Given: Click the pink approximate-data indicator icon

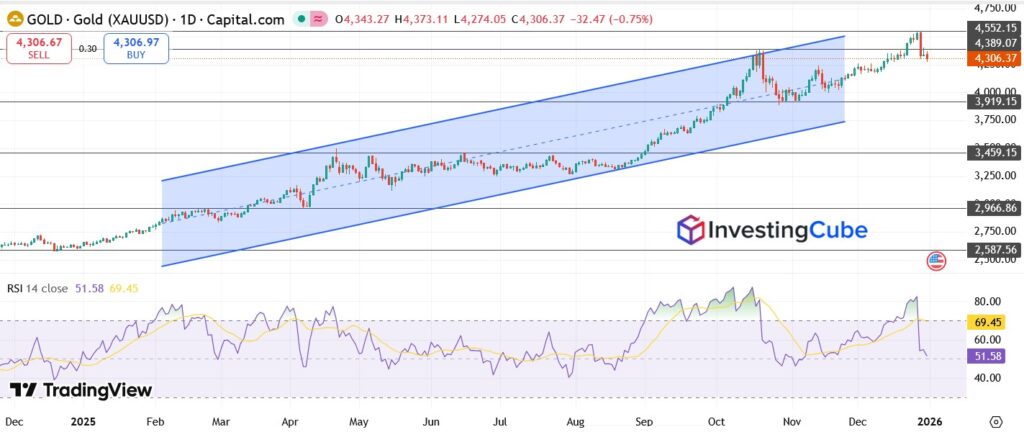Looking at the screenshot, I should (318, 20).
